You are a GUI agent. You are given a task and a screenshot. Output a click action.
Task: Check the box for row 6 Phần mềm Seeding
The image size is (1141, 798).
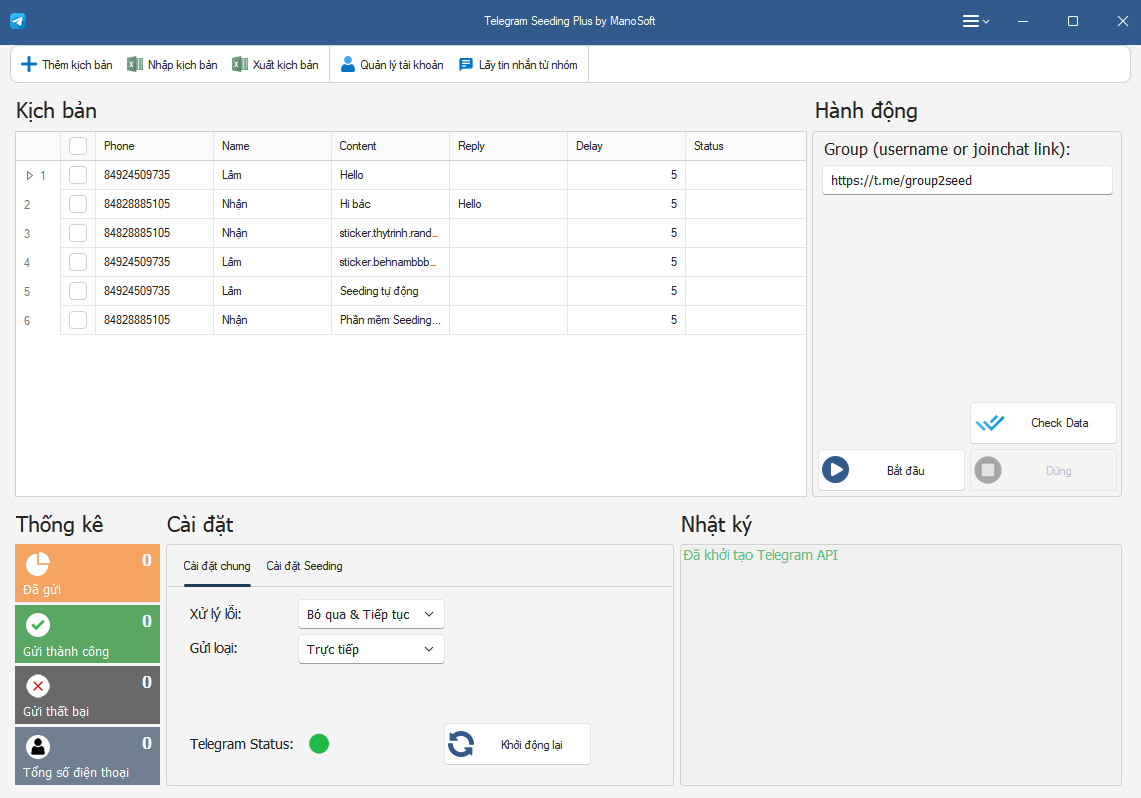coord(78,320)
